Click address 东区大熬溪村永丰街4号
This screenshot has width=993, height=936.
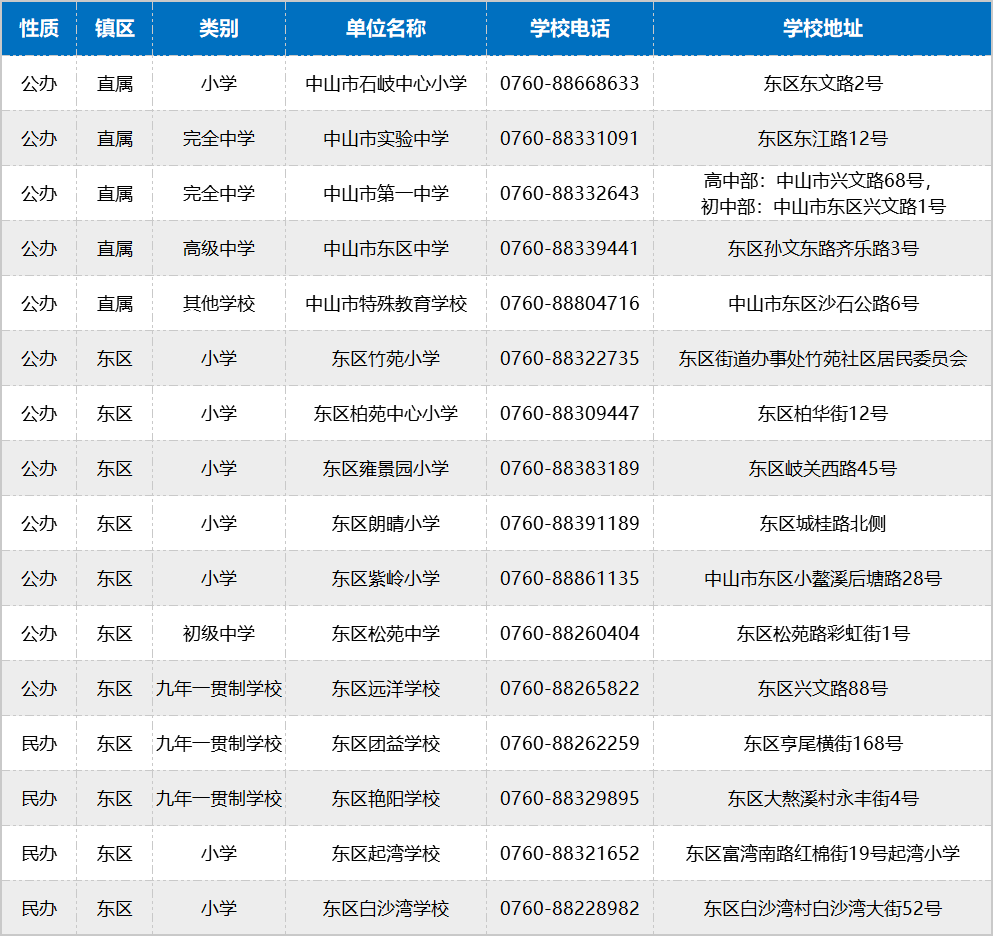pos(823,800)
